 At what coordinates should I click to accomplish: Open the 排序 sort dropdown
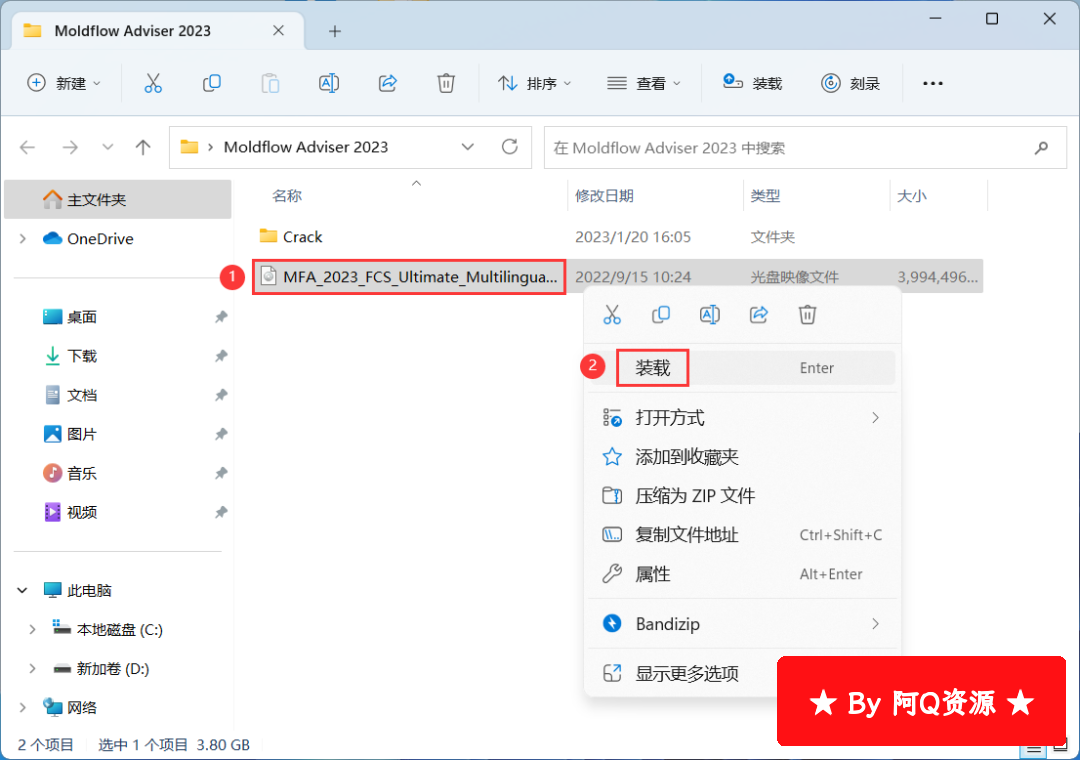(x=535, y=83)
